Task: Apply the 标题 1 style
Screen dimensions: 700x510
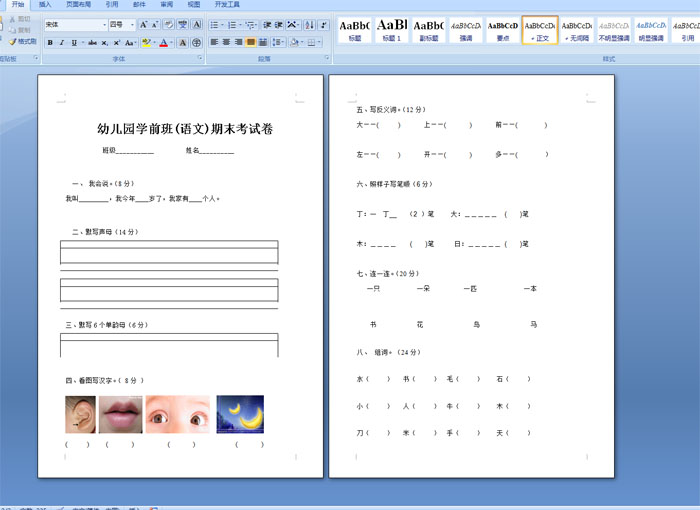Action: click(x=392, y=30)
